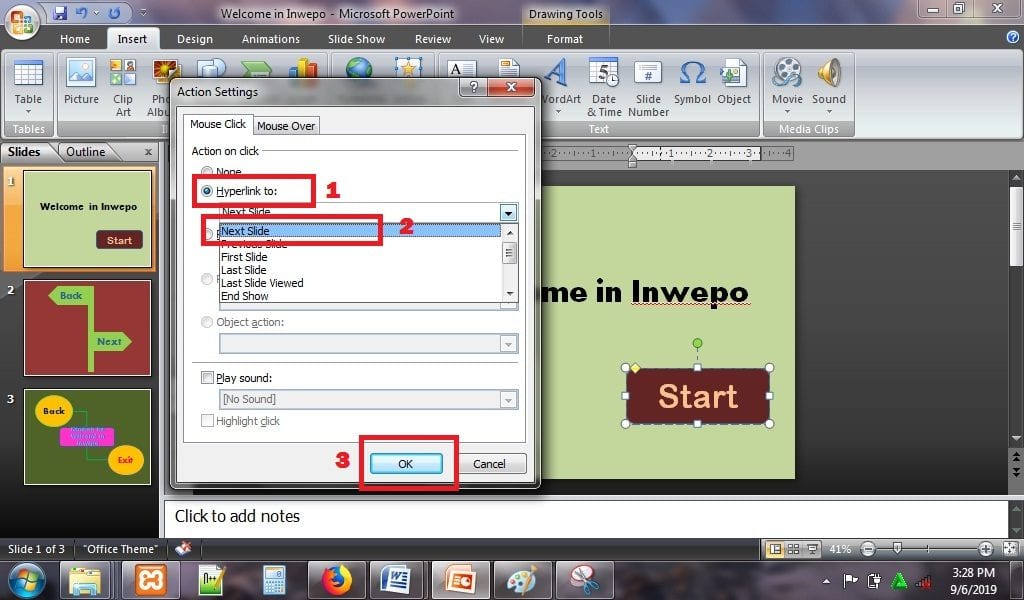Screen dimensions: 1024x600
Task: Click the Windows Start orb
Action: pyautogui.click(x=26, y=580)
